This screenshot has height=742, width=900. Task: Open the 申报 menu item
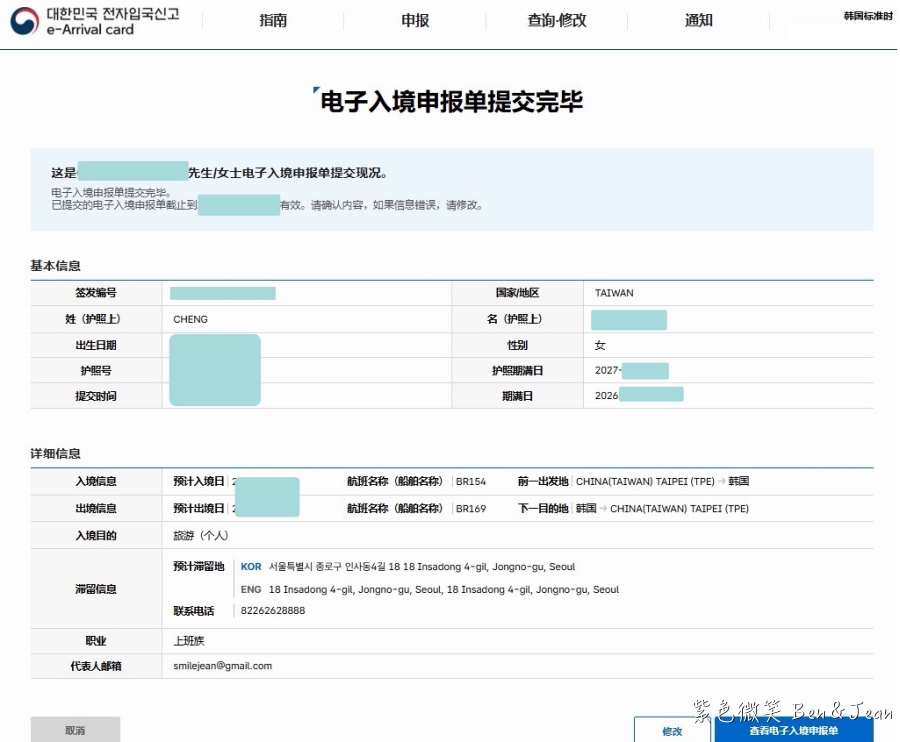414,20
